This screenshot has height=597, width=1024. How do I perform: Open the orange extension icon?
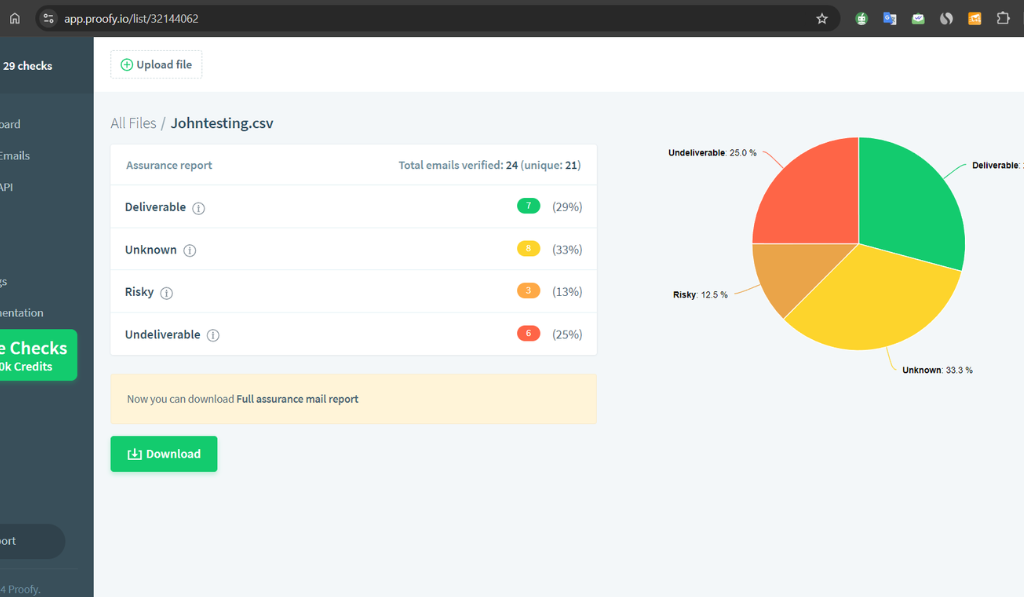point(974,18)
